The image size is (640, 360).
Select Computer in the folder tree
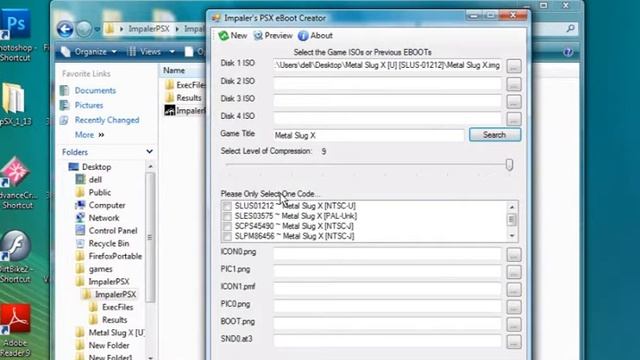(107, 205)
